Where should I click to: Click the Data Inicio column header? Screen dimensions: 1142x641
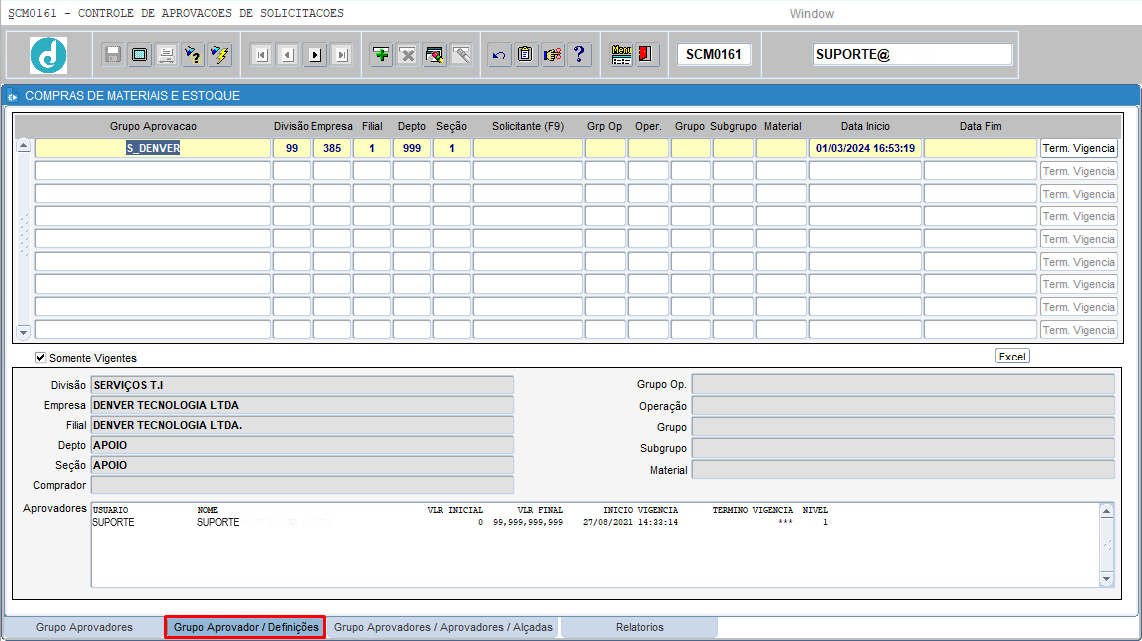coord(865,127)
